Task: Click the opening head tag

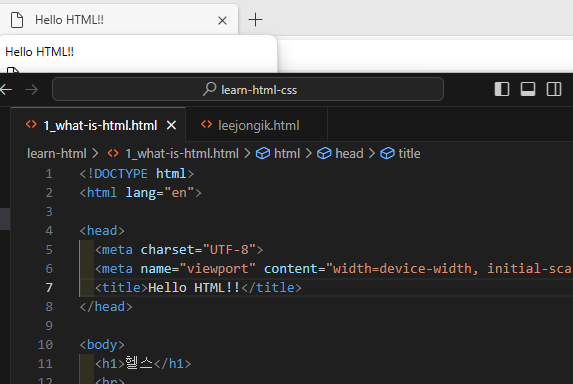Action: [102, 231]
